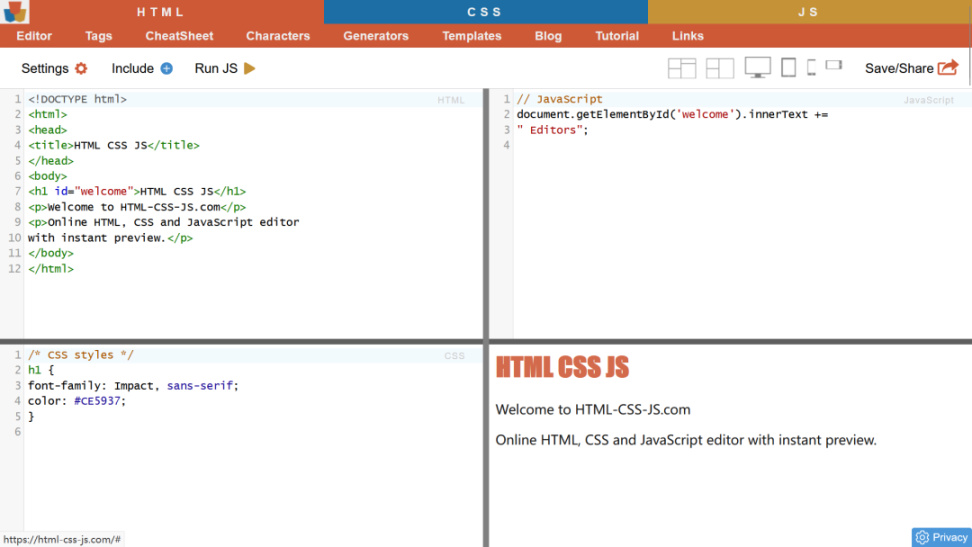Image resolution: width=972 pixels, height=547 pixels.
Task: Click the font-family CSS line
Action: pyautogui.click(x=133, y=385)
